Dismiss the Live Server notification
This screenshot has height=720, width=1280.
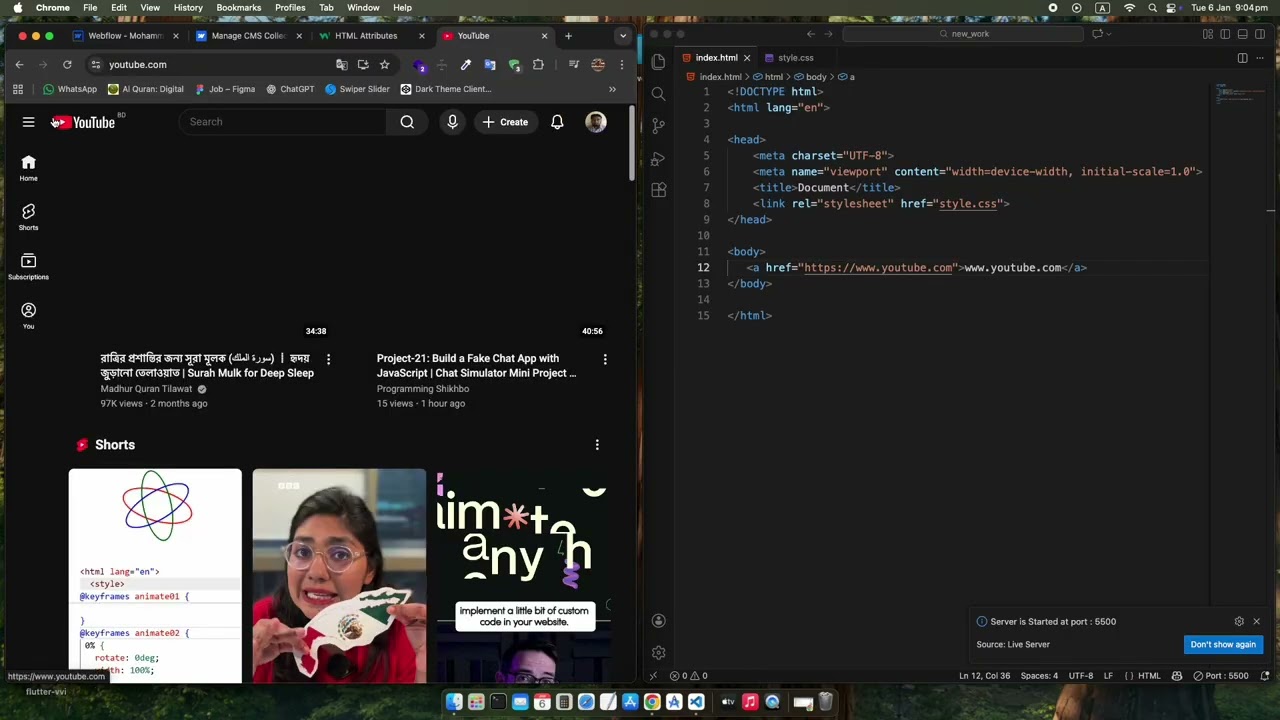[1256, 622]
